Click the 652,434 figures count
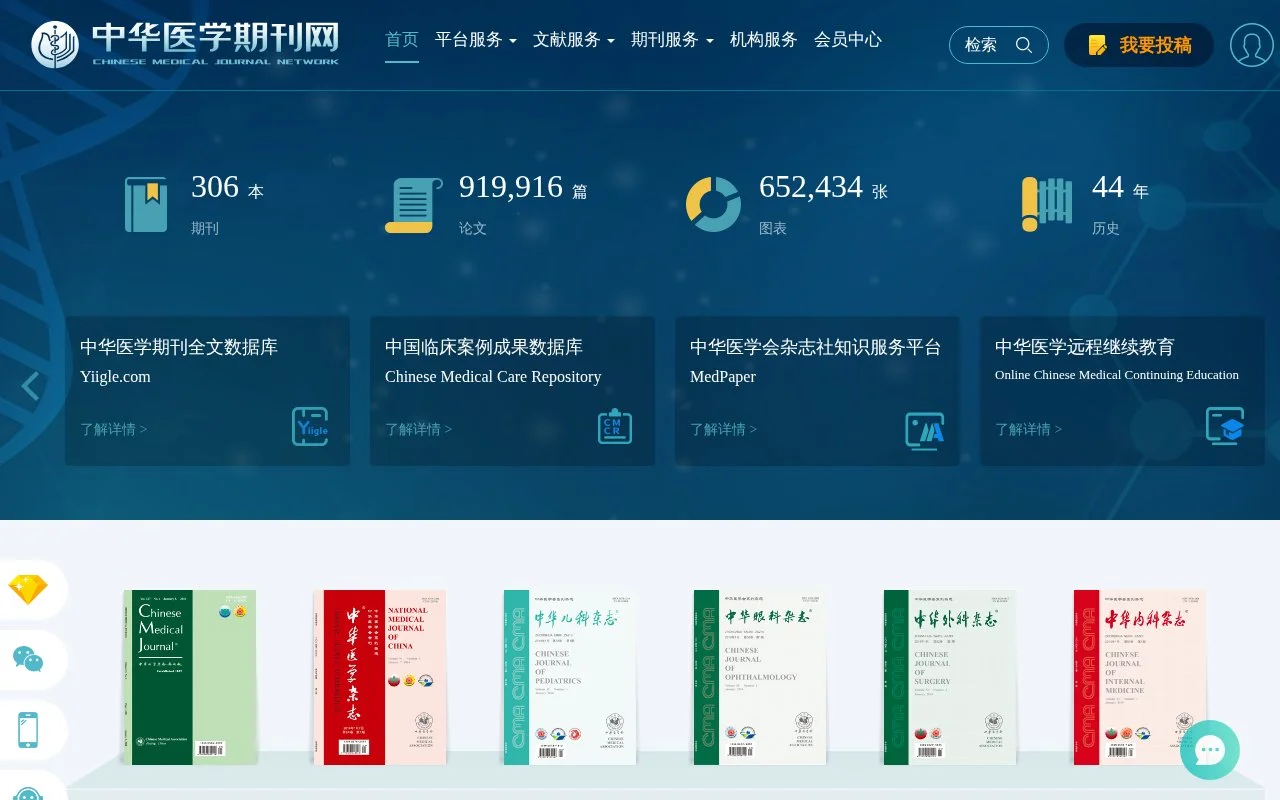Viewport: 1280px width, 800px height. point(811,187)
